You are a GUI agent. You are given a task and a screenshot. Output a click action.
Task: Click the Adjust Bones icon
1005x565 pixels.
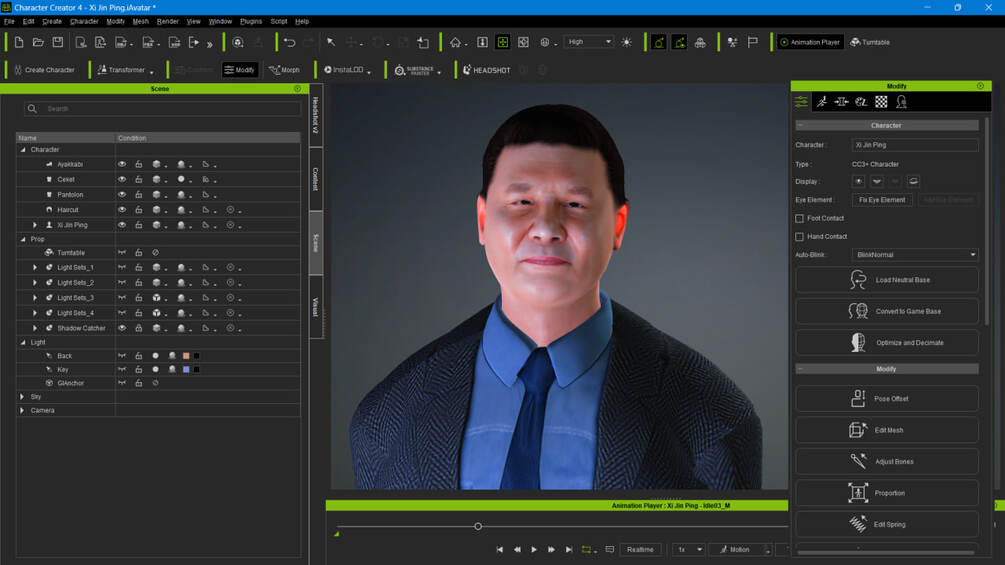[x=858, y=461]
